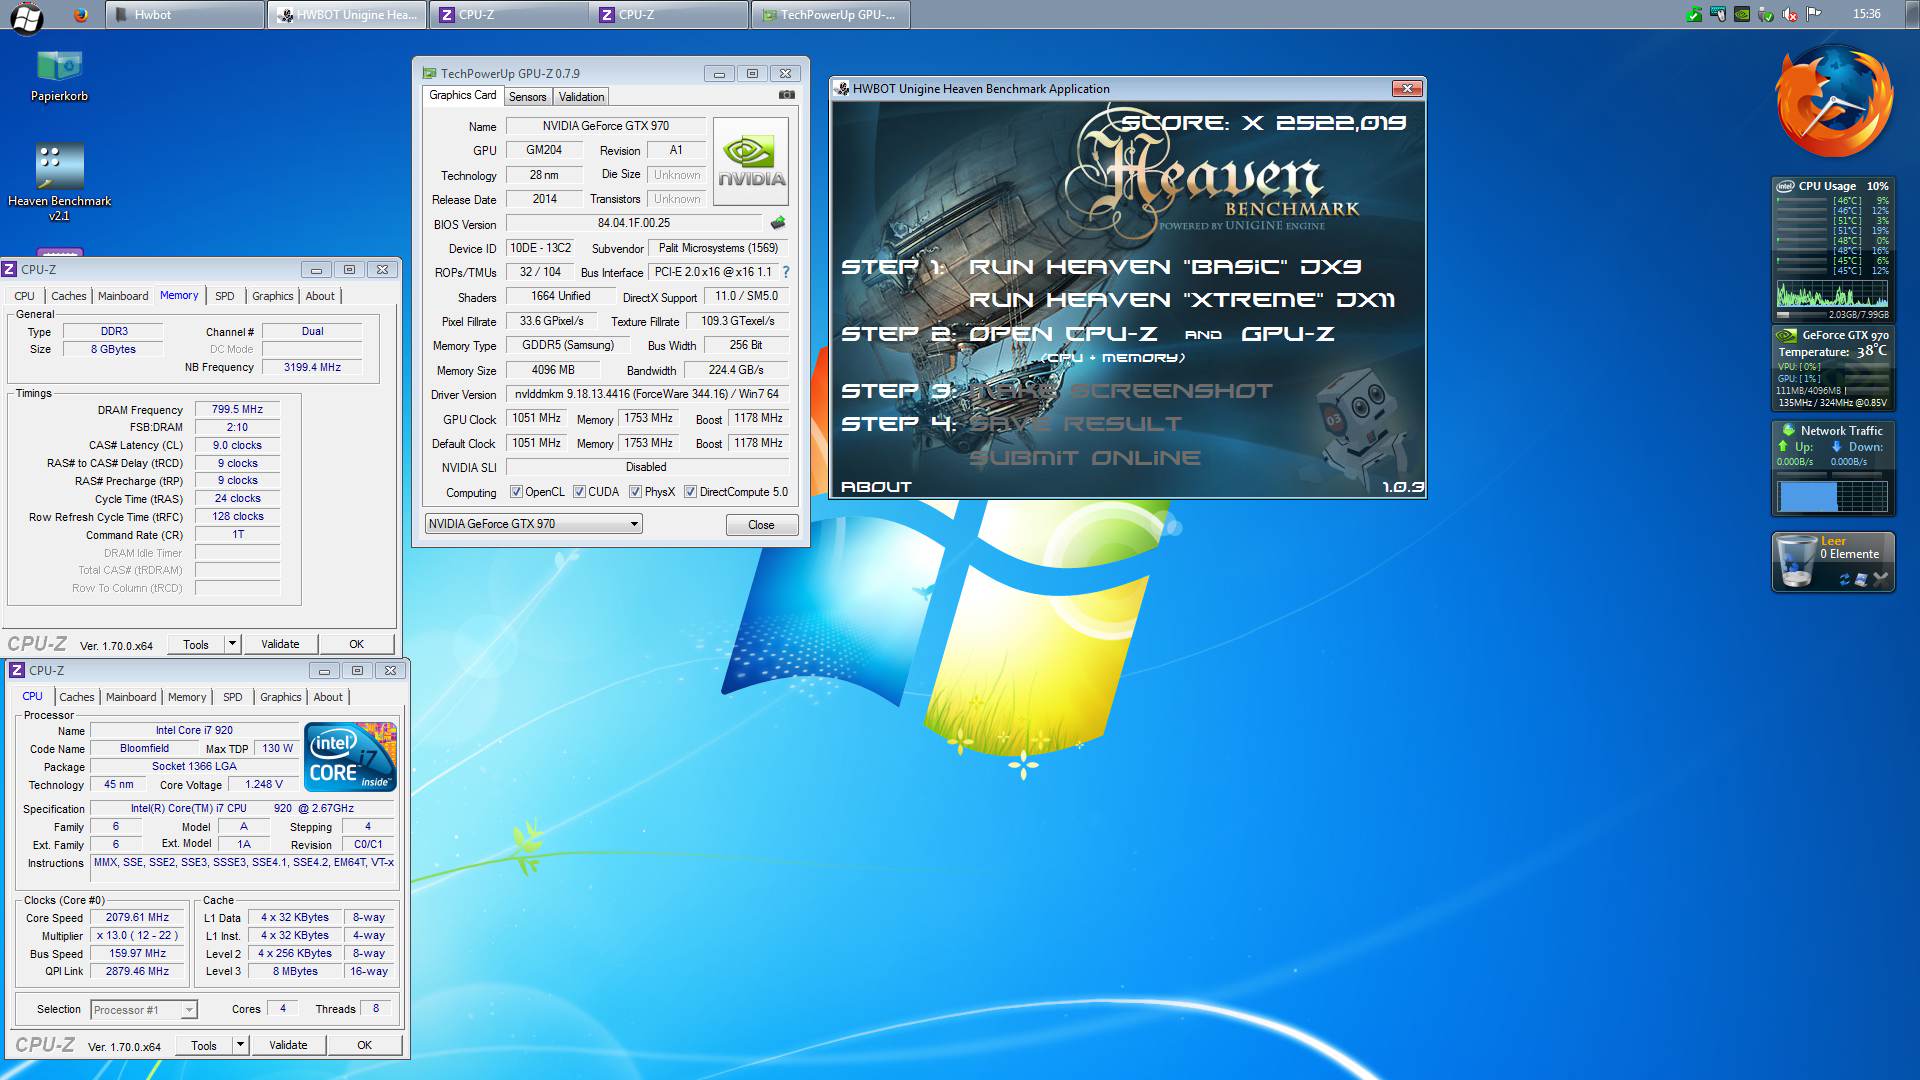Click OK in the CPU-Z CPU window
The image size is (1920, 1080).
[364, 1045]
